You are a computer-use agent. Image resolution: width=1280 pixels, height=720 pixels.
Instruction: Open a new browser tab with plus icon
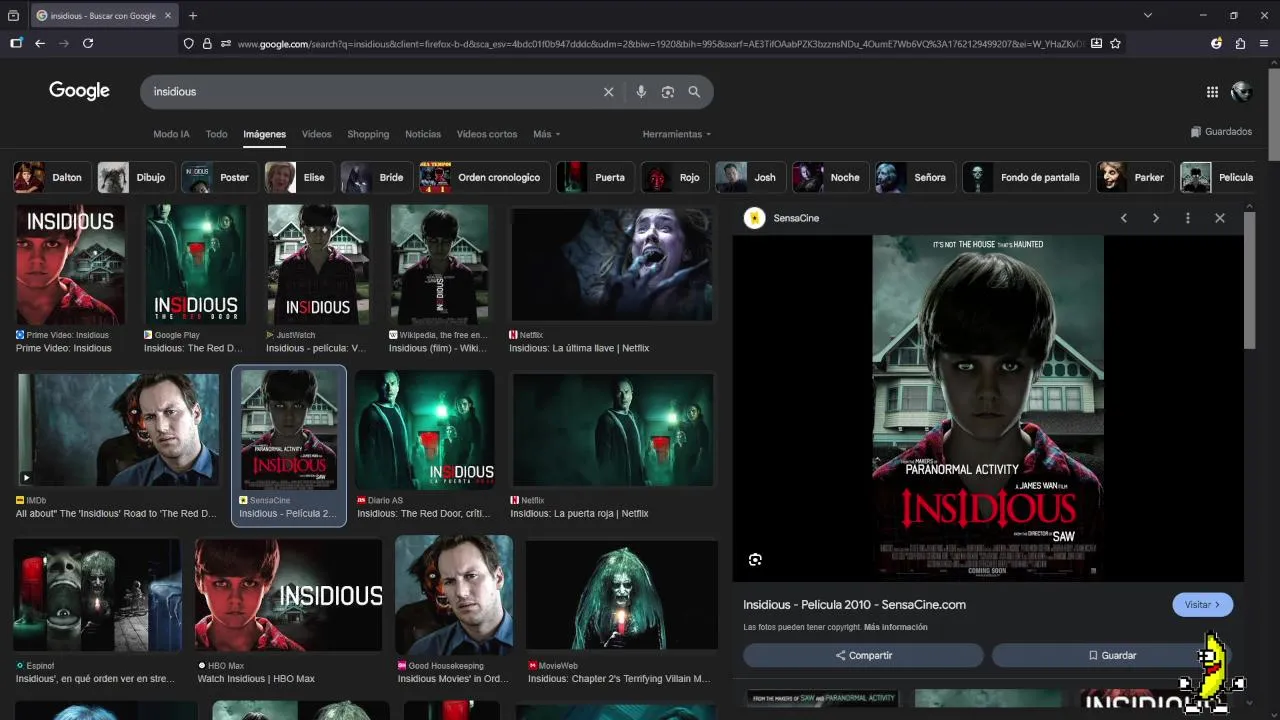(x=193, y=15)
